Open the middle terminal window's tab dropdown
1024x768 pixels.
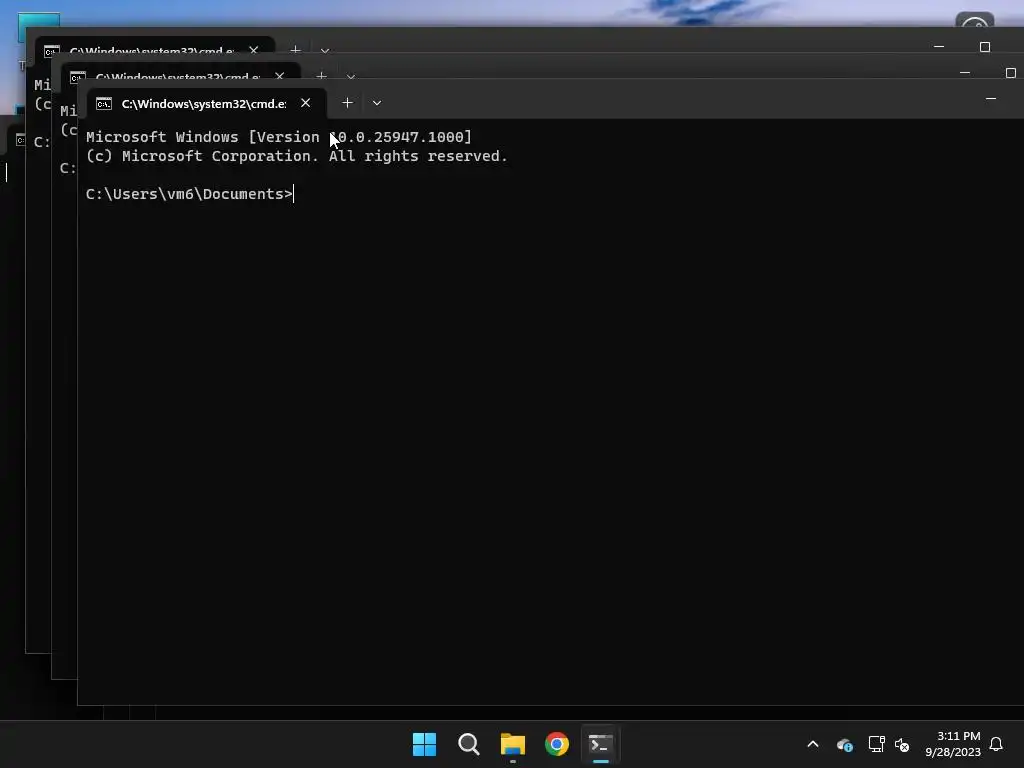pyautogui.click(x=351, y=76)
